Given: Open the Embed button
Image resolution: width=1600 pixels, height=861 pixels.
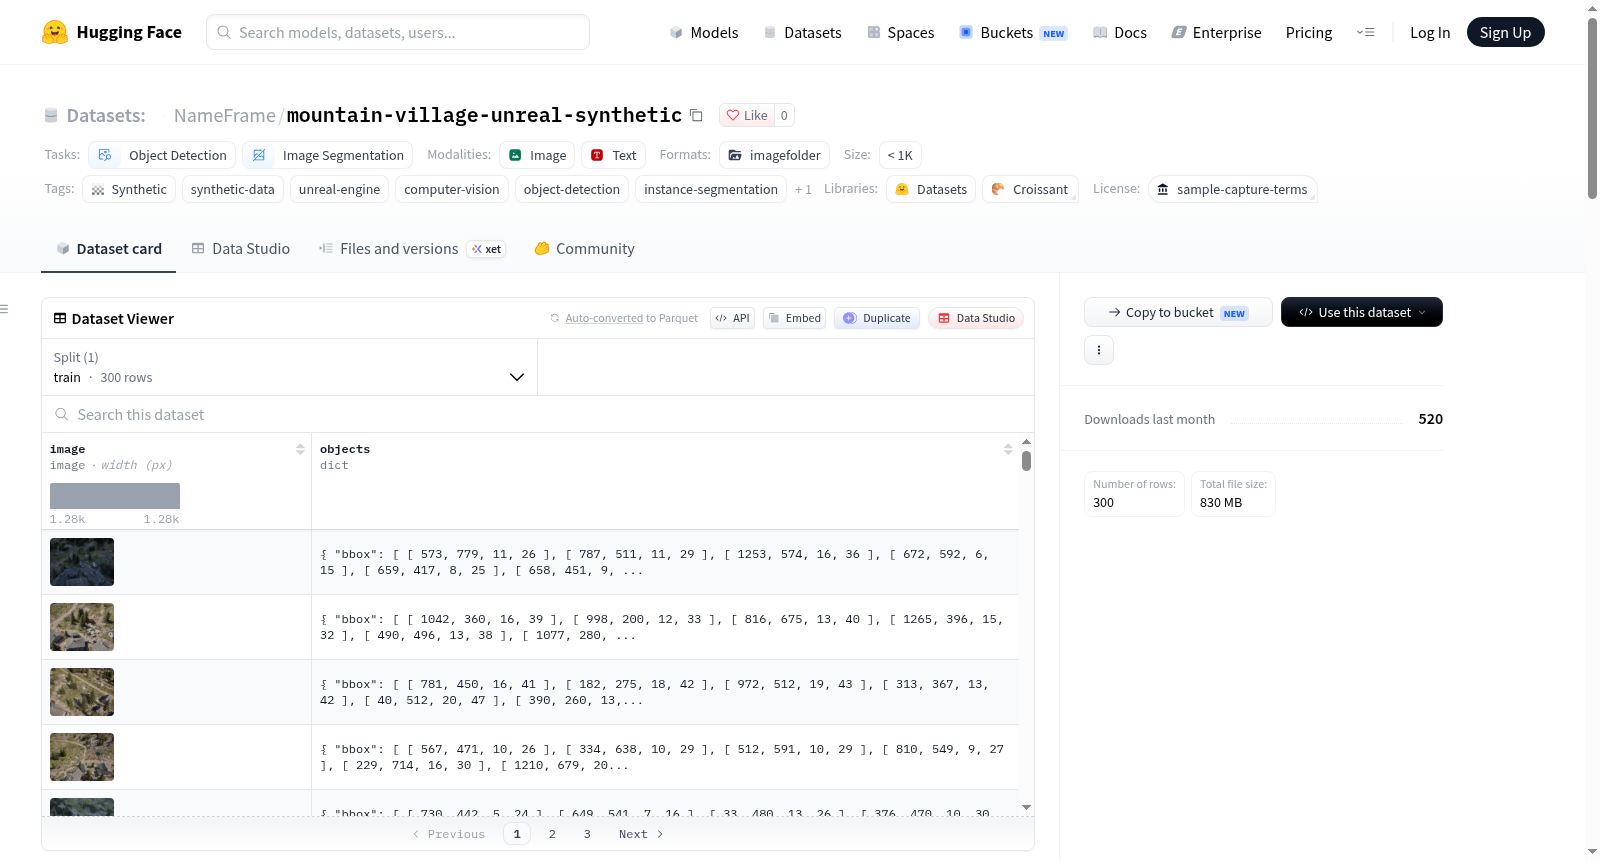Looking at the screenshot, I should [794, 318].
